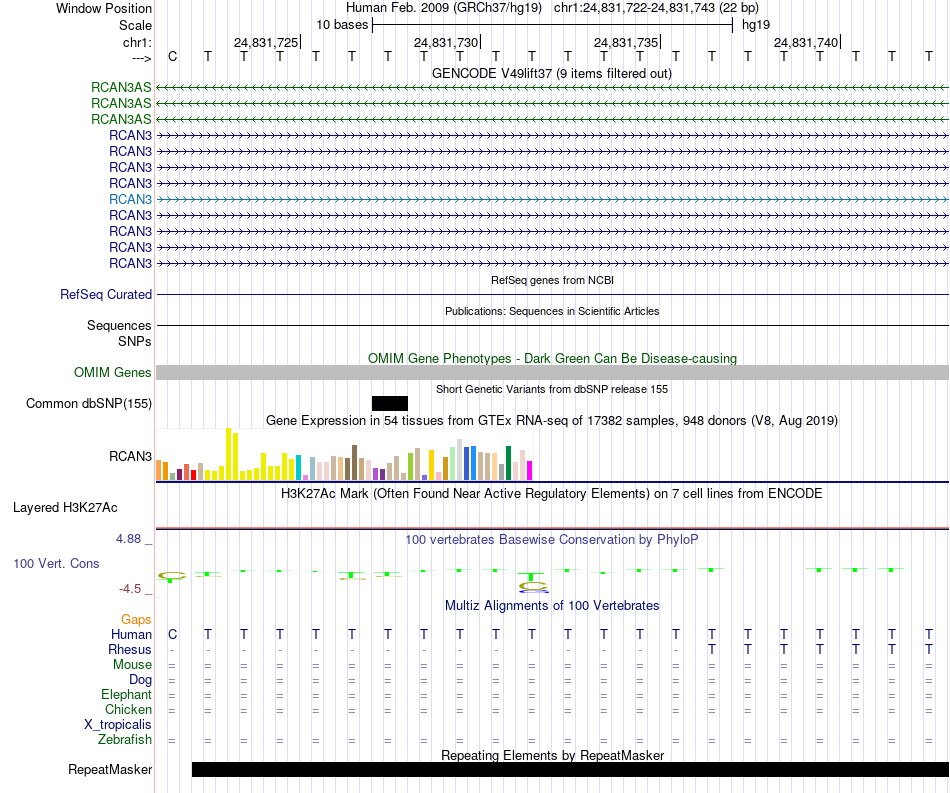Click the Chicken alignment row label

coord(128,709)
